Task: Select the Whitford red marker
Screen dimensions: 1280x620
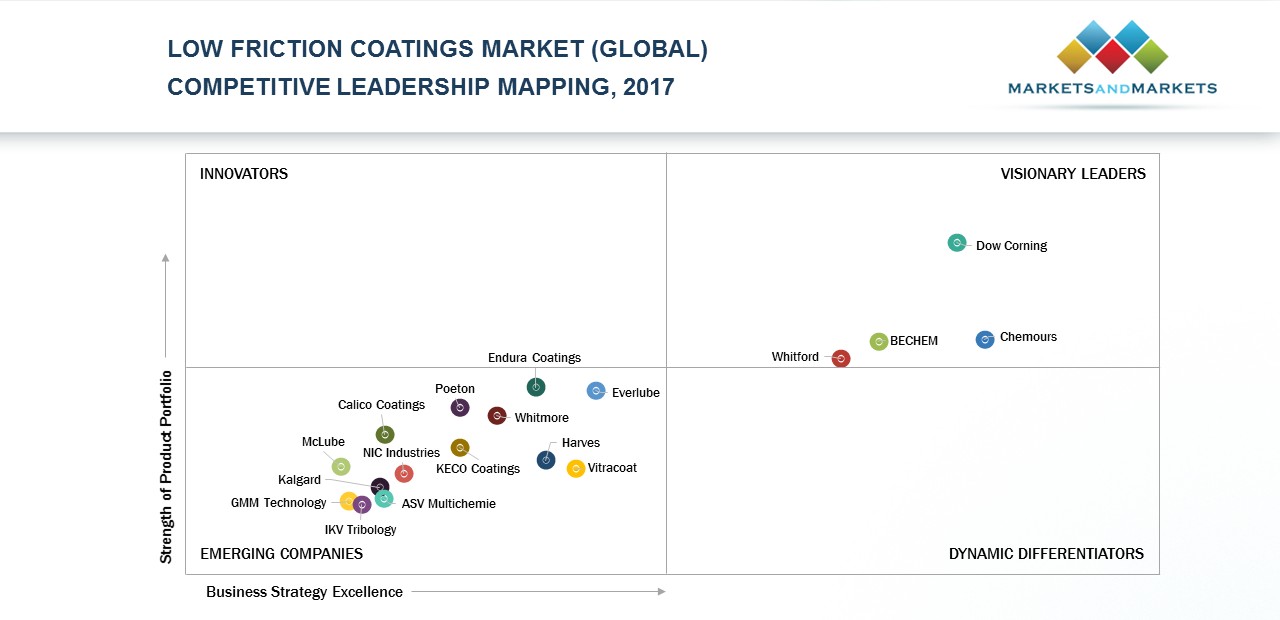Action: coord(841,358)
